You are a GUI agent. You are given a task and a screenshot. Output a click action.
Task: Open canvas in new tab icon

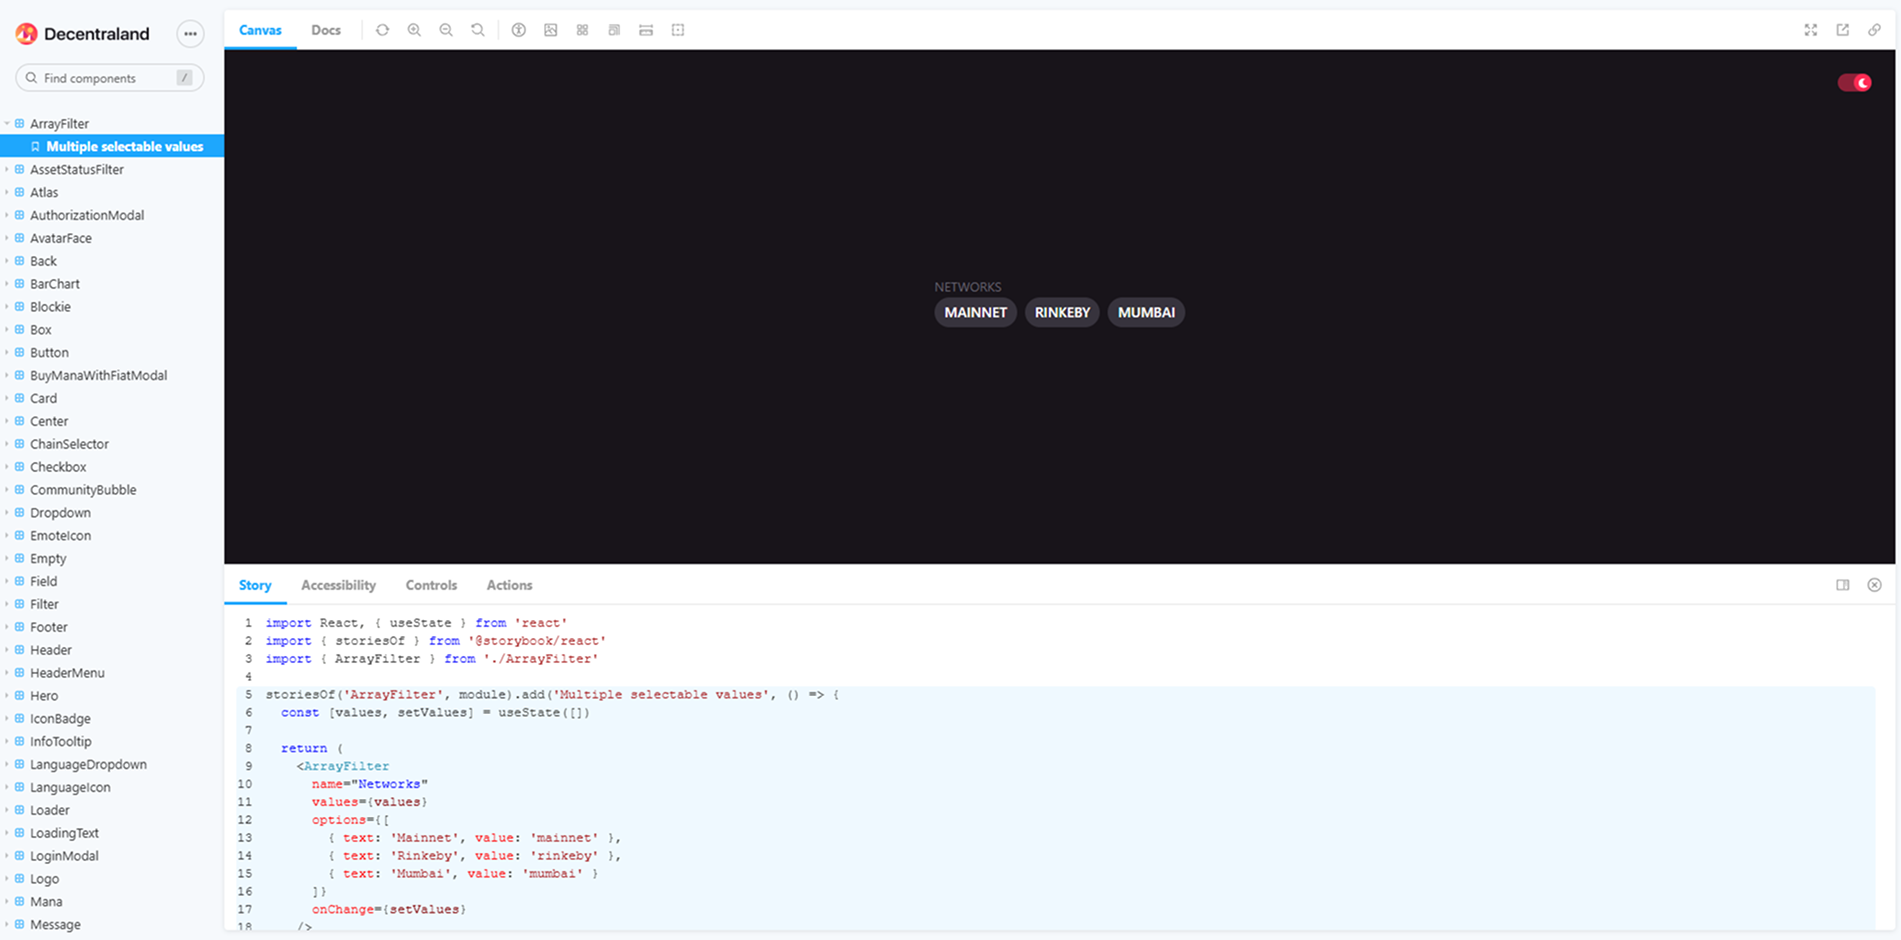pyautogui.click(x=1843, y=30)
